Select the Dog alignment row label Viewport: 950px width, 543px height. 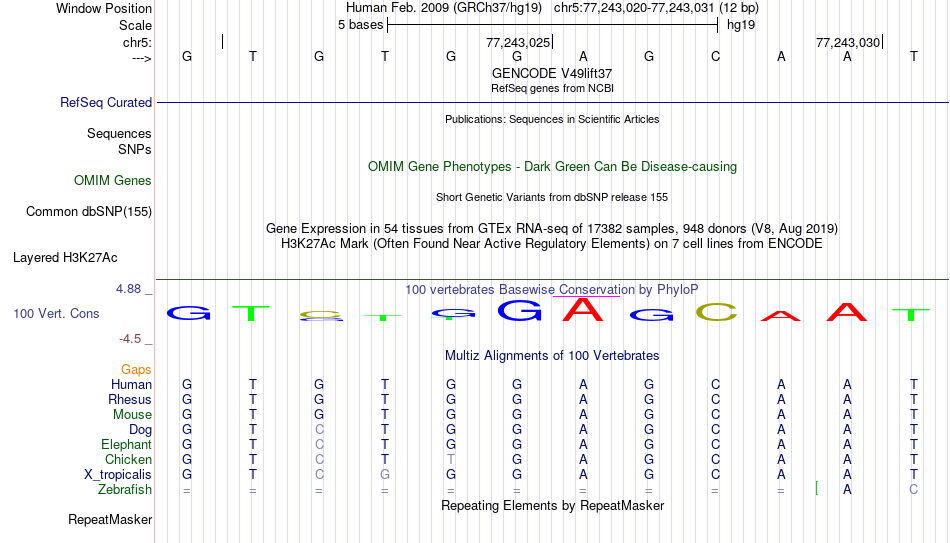click(x=140, y=430)
